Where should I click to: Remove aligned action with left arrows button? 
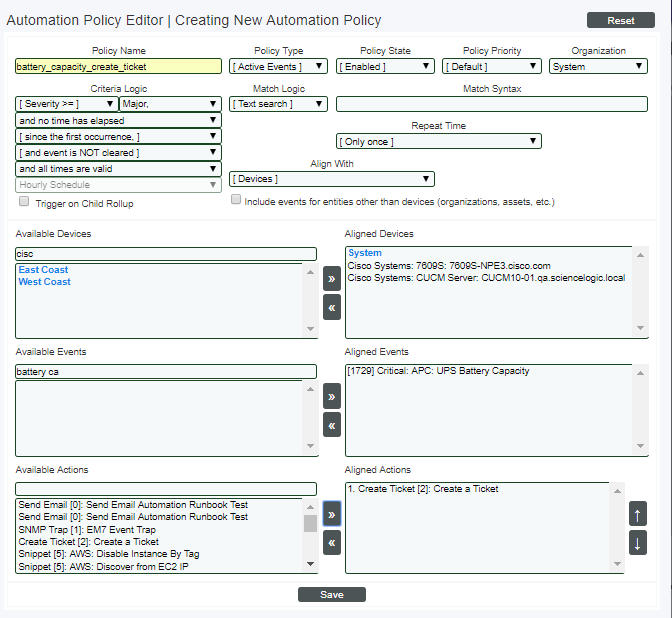point(332,543)
